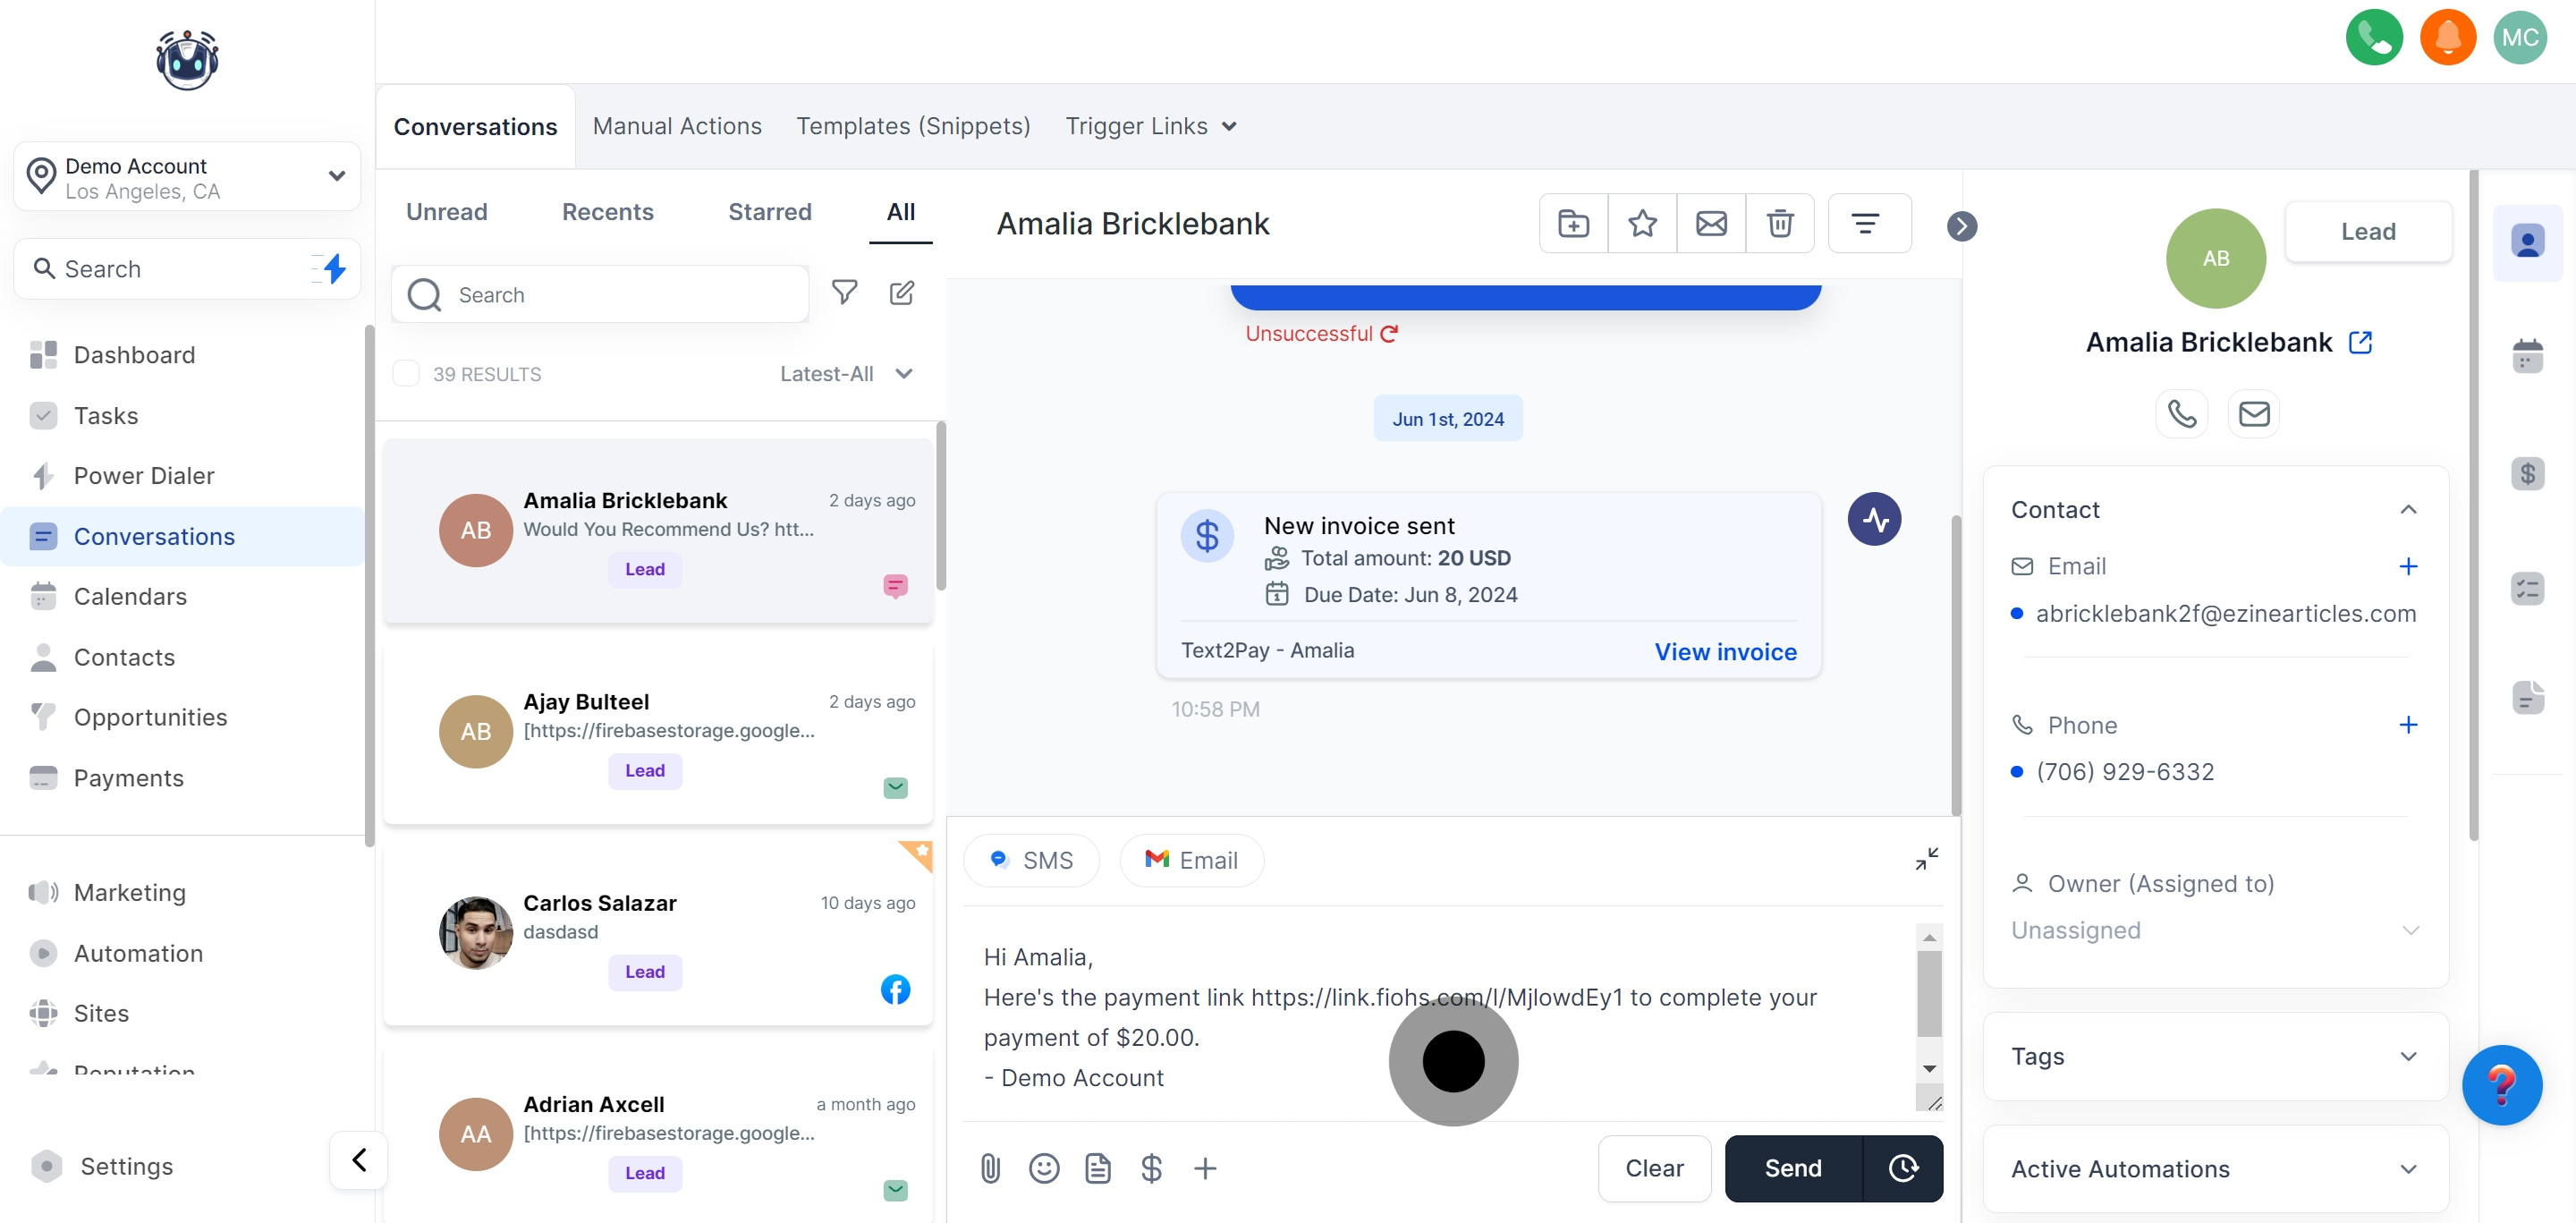
Task: Click the trash icon to delete conversation
Action: (1779, 223)
